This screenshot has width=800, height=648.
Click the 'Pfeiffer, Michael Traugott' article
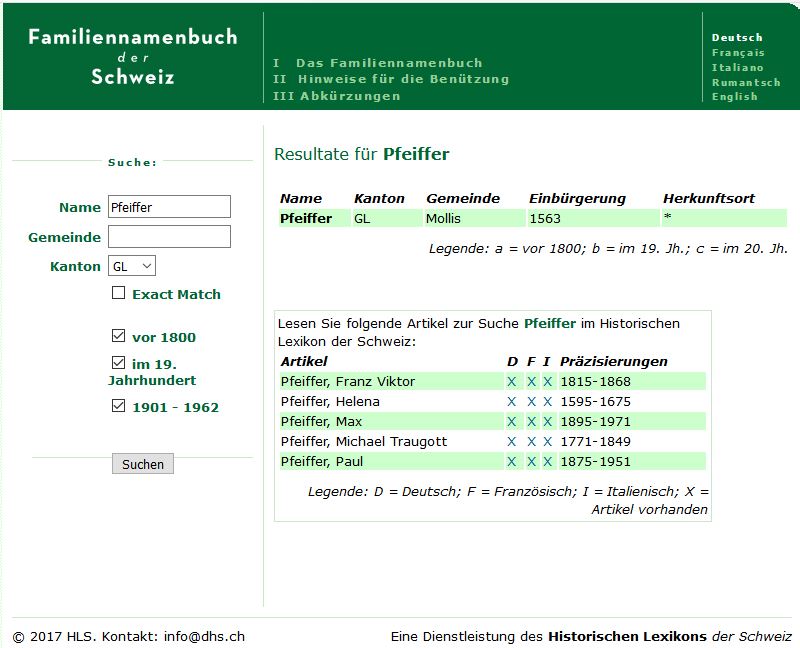point(364,441)
